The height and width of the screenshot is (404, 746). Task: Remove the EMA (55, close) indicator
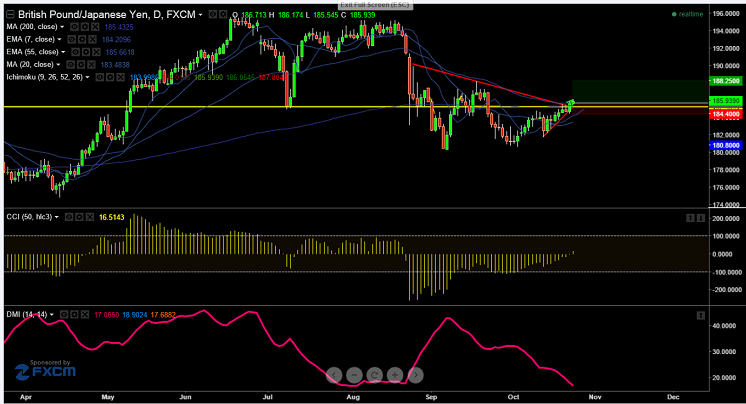pyautogui.click(x=96, y=52)
